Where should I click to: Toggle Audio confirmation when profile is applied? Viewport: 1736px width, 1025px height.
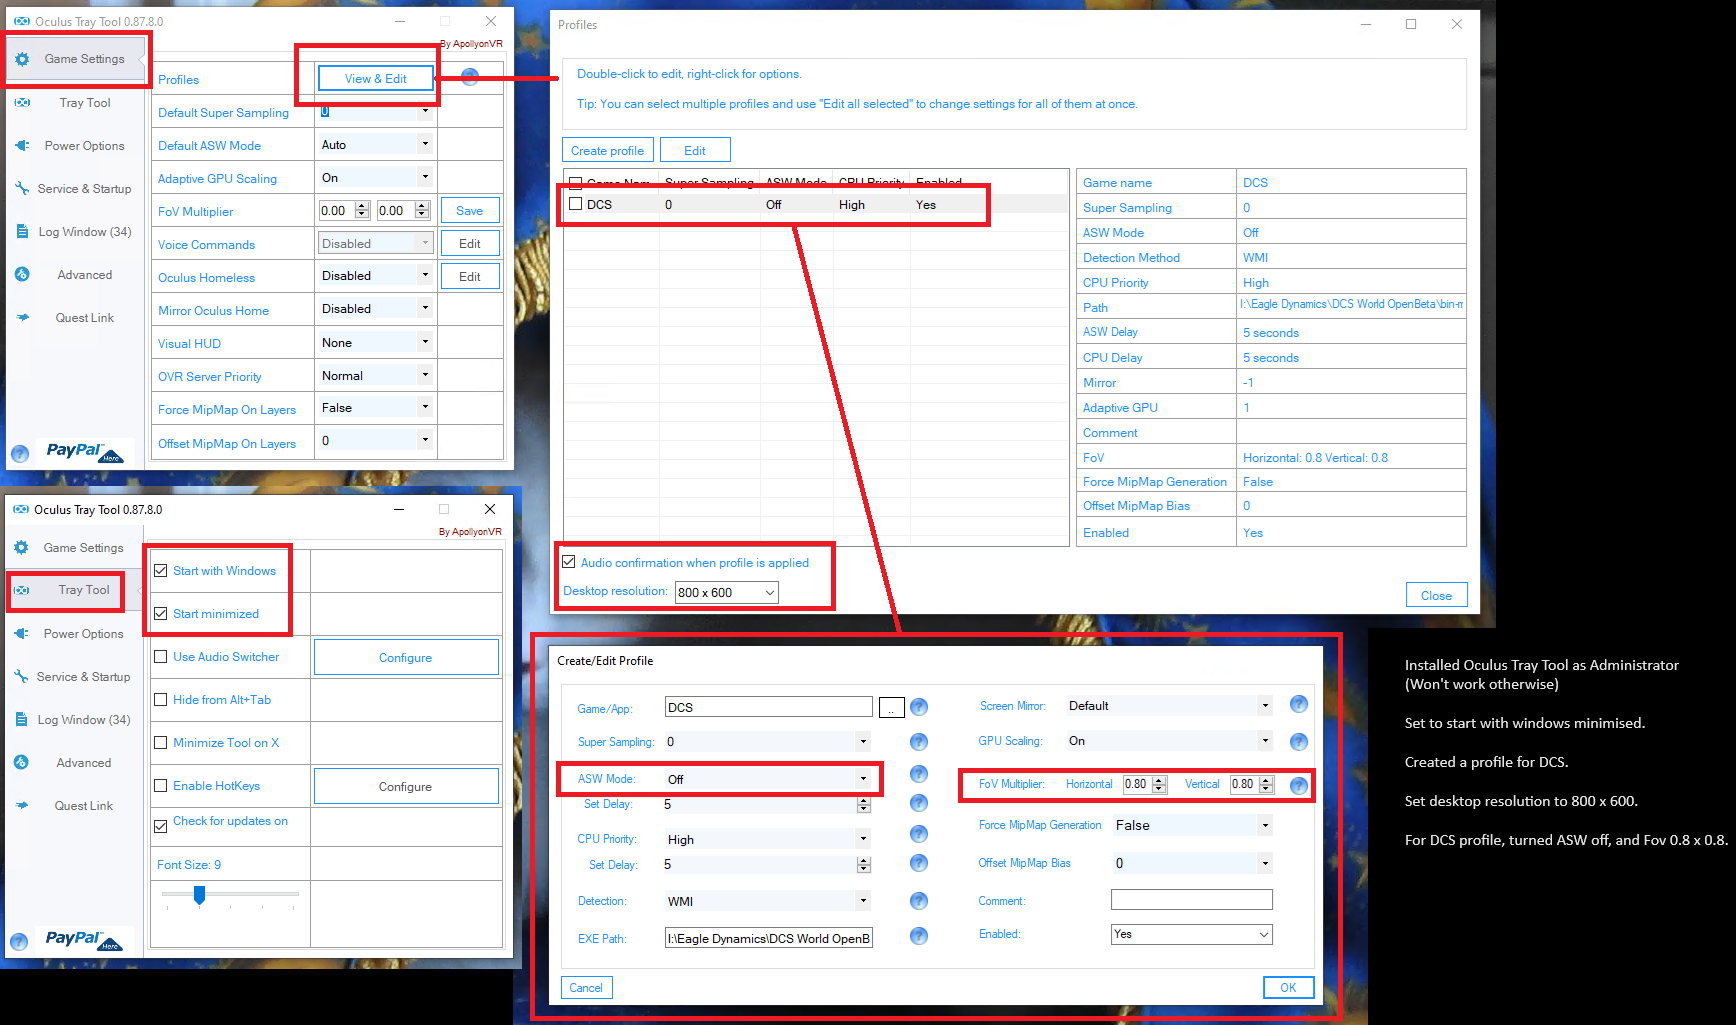569,562
